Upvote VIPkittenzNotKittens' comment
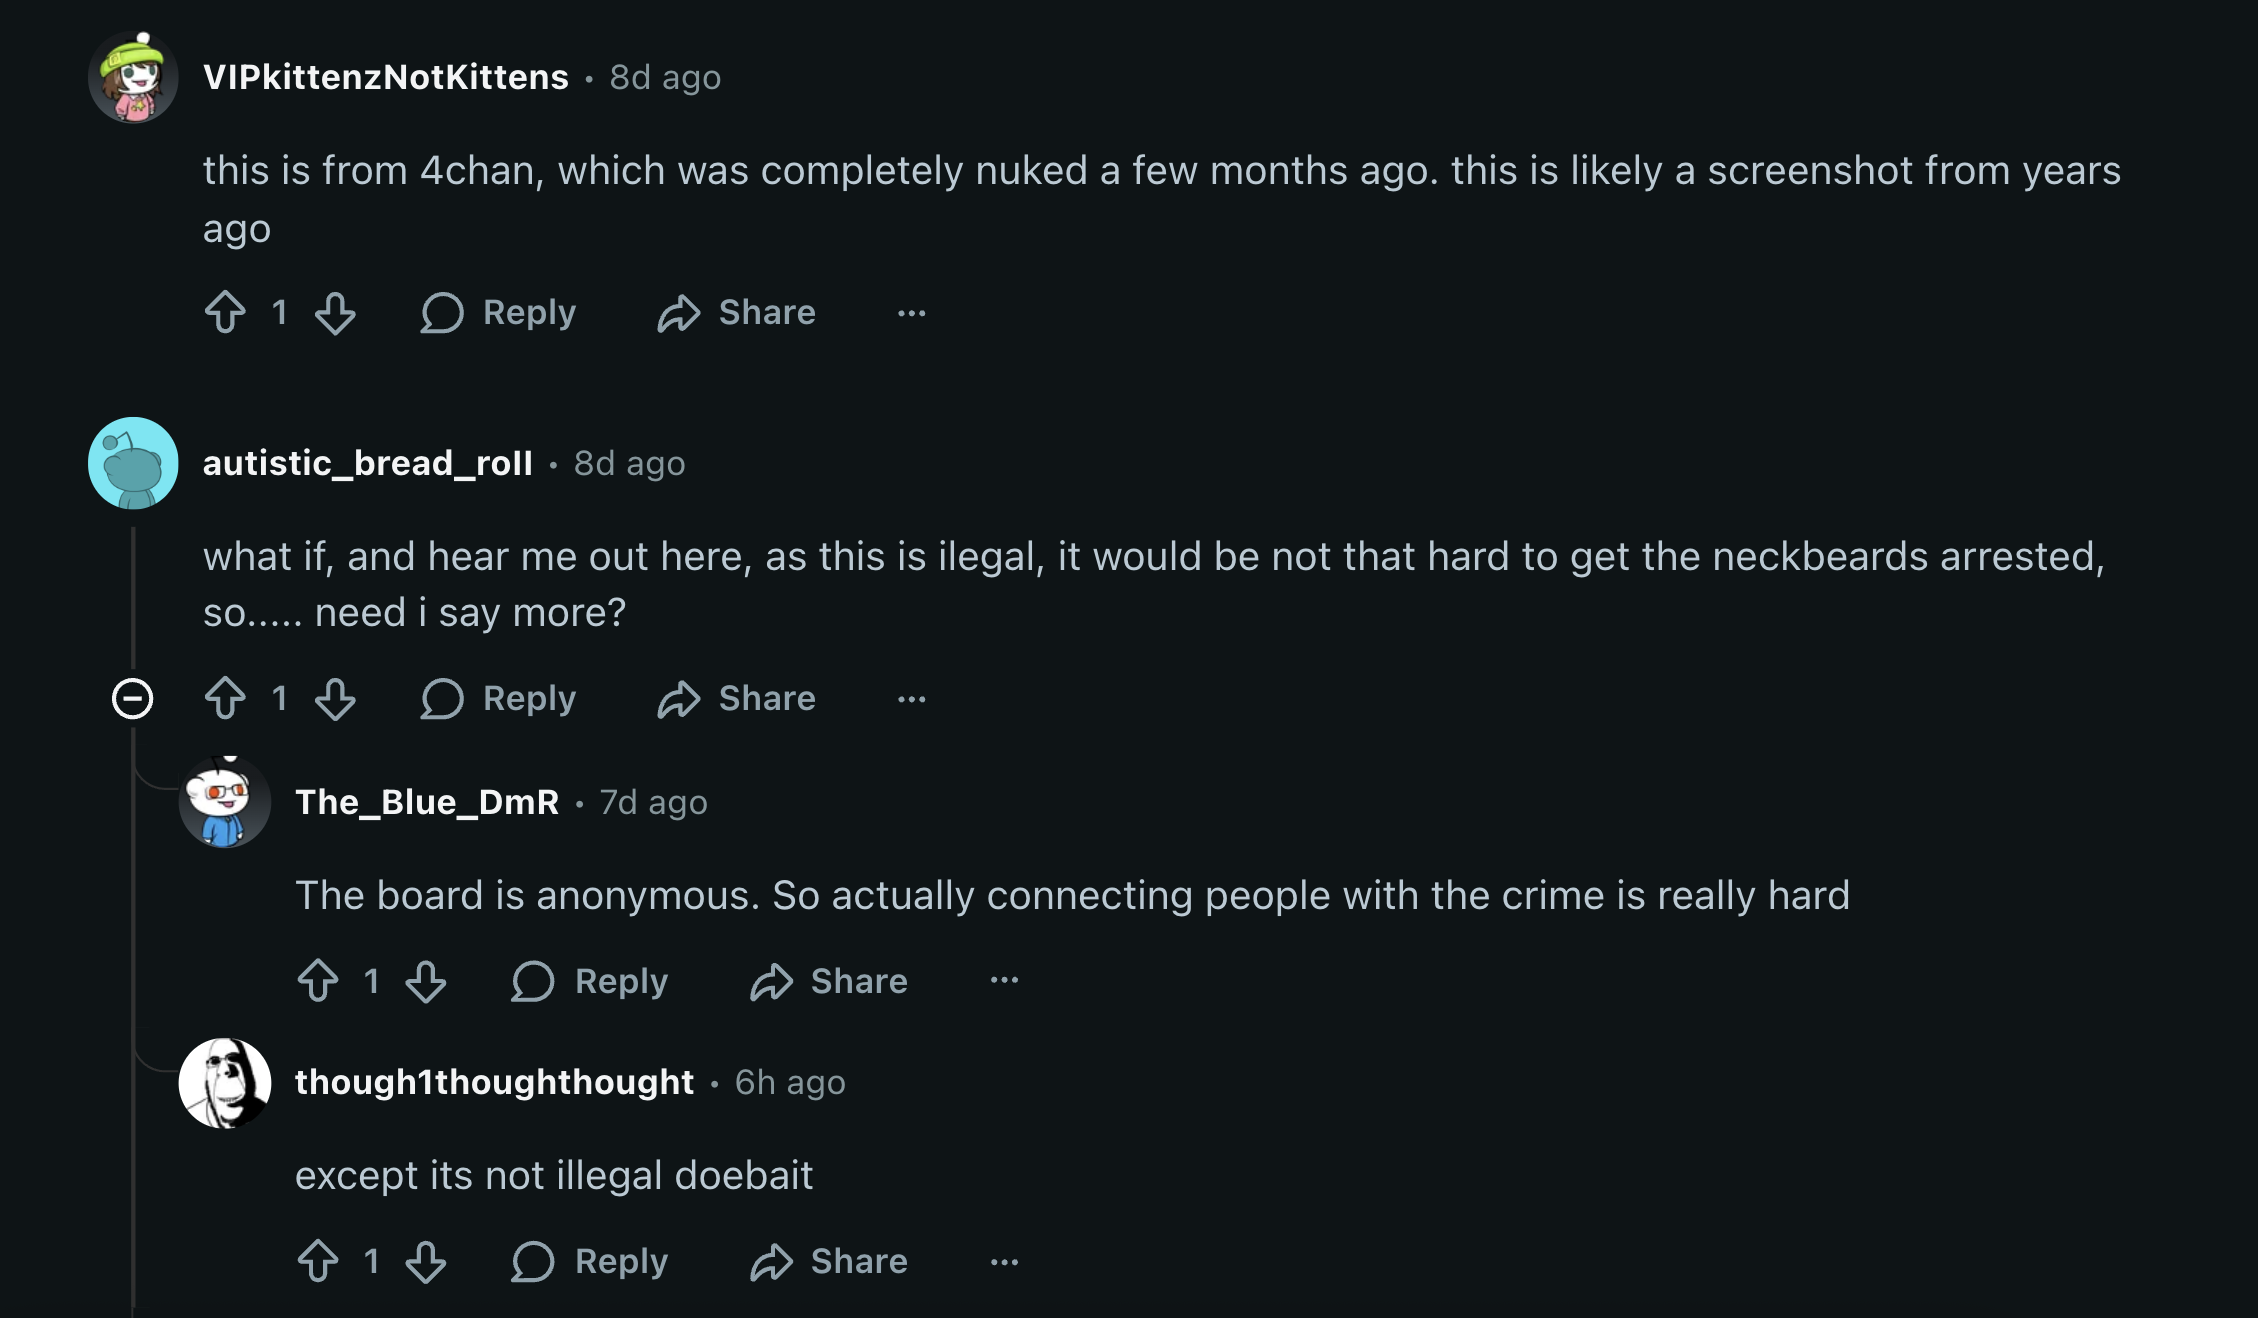The image size is (2258, 1318). tap(225, 312)
